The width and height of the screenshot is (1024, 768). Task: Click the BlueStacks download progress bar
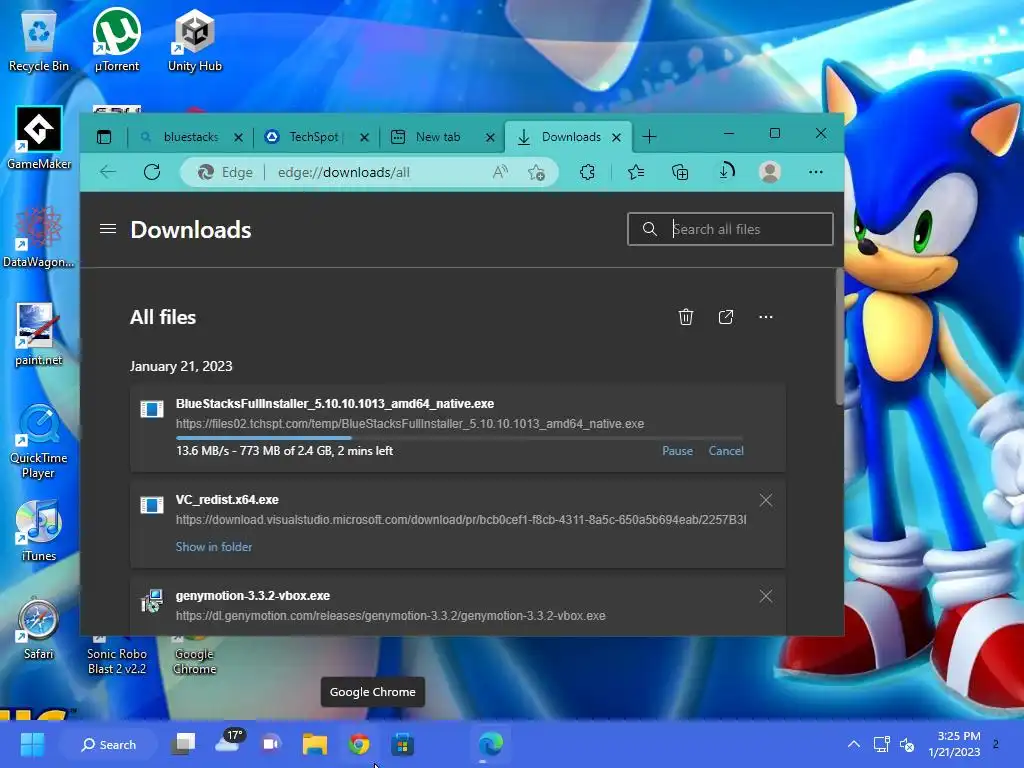pyautogui.click(x=459, y=438)
